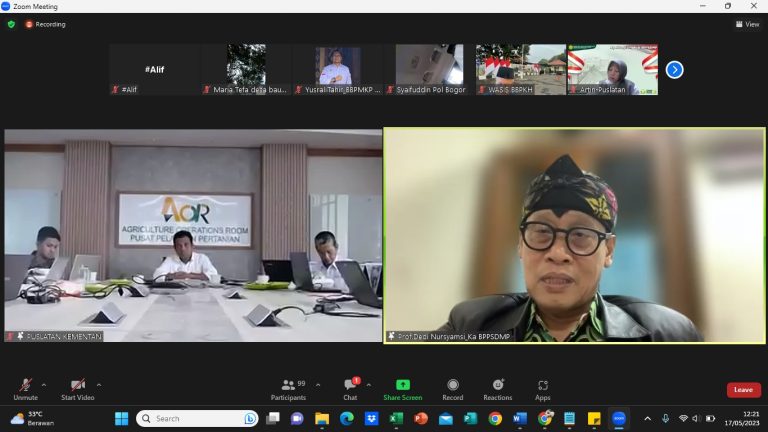Open the Reactions menu
The height and width of the screenshot is (432, 768).
click(x=498, y=390)
